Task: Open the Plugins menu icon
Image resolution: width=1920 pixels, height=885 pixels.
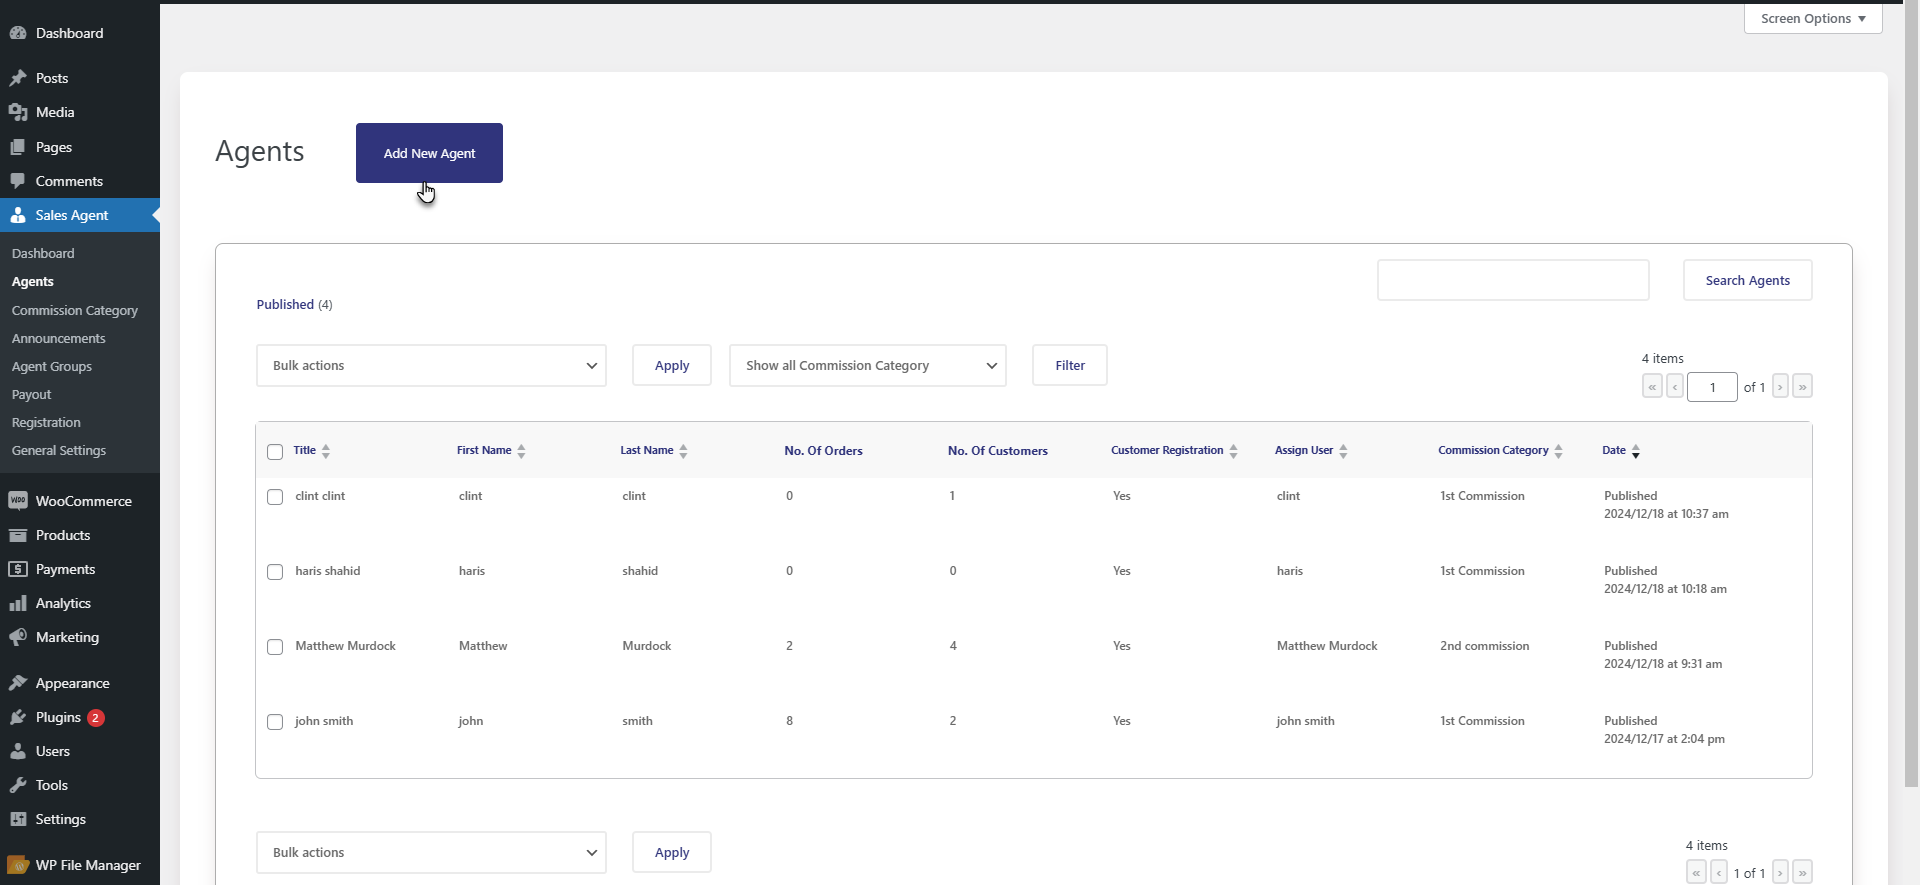Action: coord(18,717)
